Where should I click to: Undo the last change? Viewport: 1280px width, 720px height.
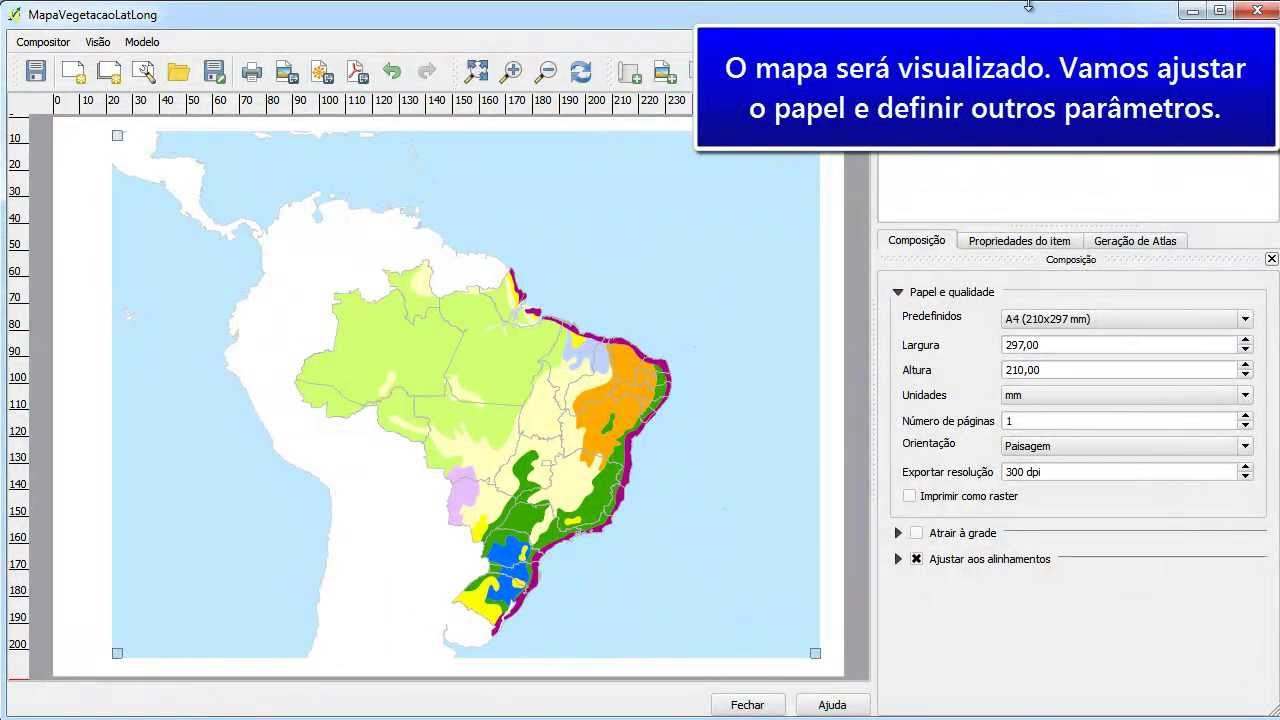(392, 71)
